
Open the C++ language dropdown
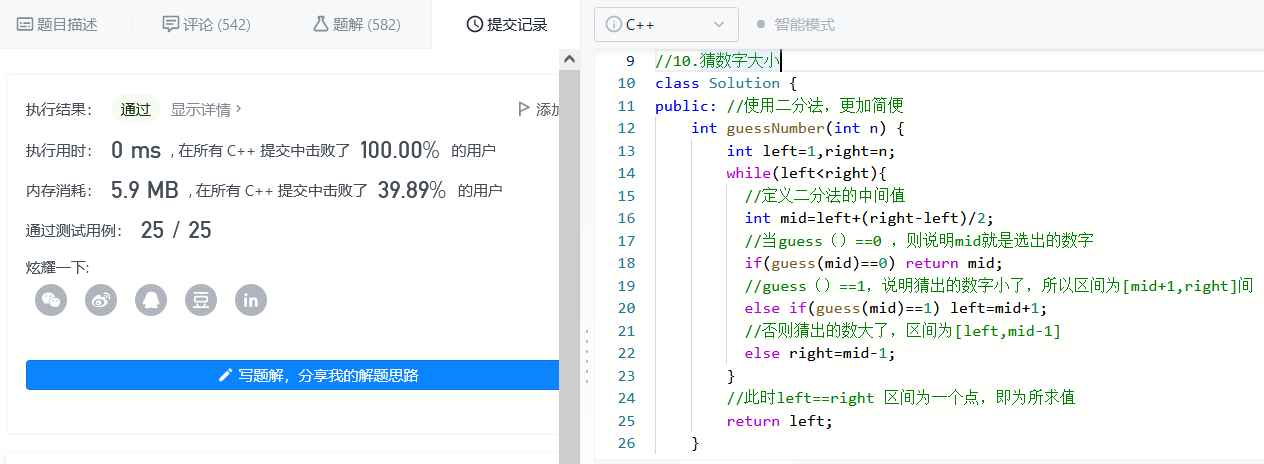click(x=666, y=24)
